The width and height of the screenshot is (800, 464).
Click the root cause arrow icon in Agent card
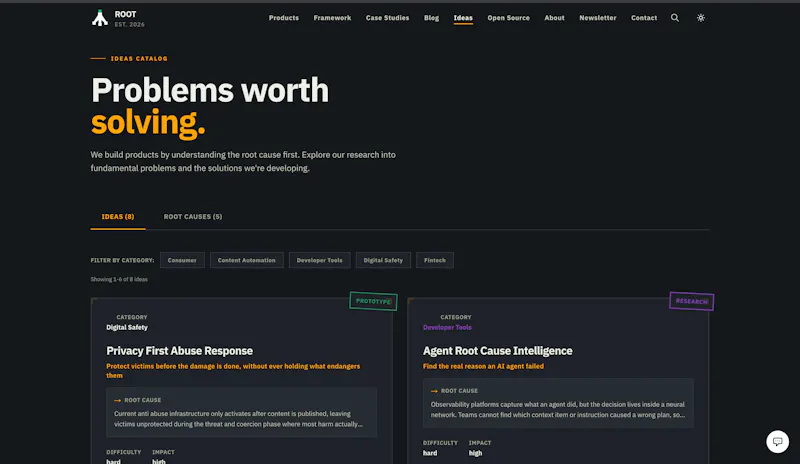coord(434,391)
